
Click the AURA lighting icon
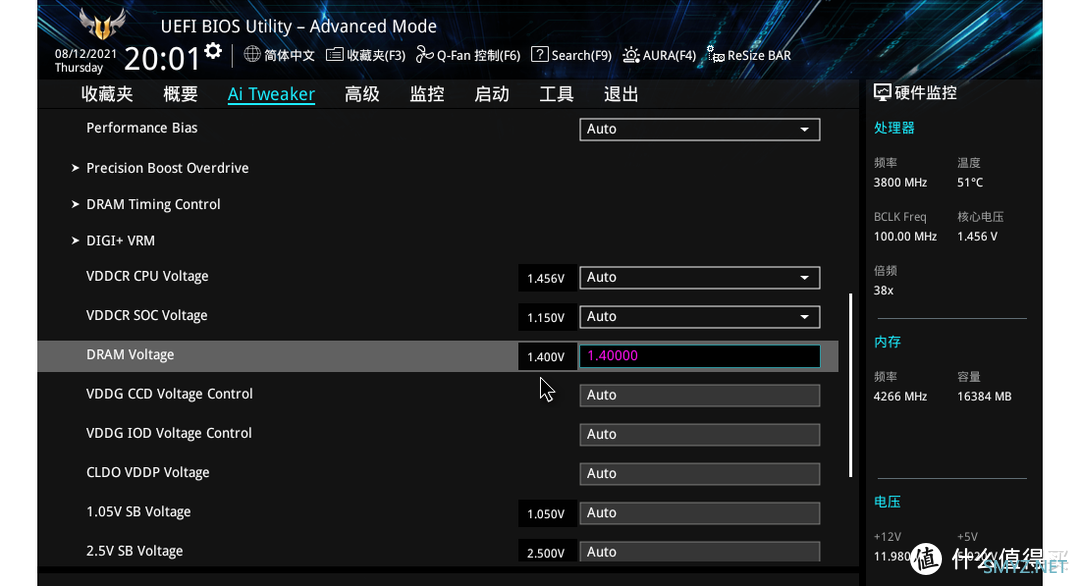pyautogui.click(x=631, y=54)
